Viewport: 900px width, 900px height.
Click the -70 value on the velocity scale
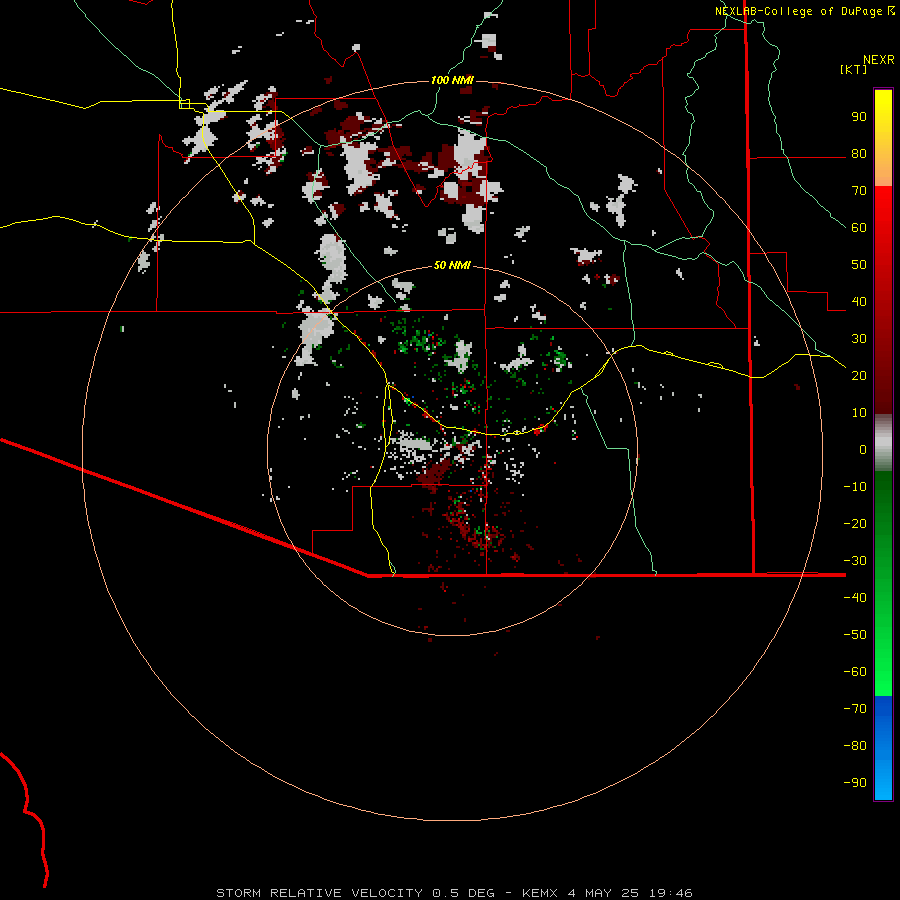click(855, 708)
